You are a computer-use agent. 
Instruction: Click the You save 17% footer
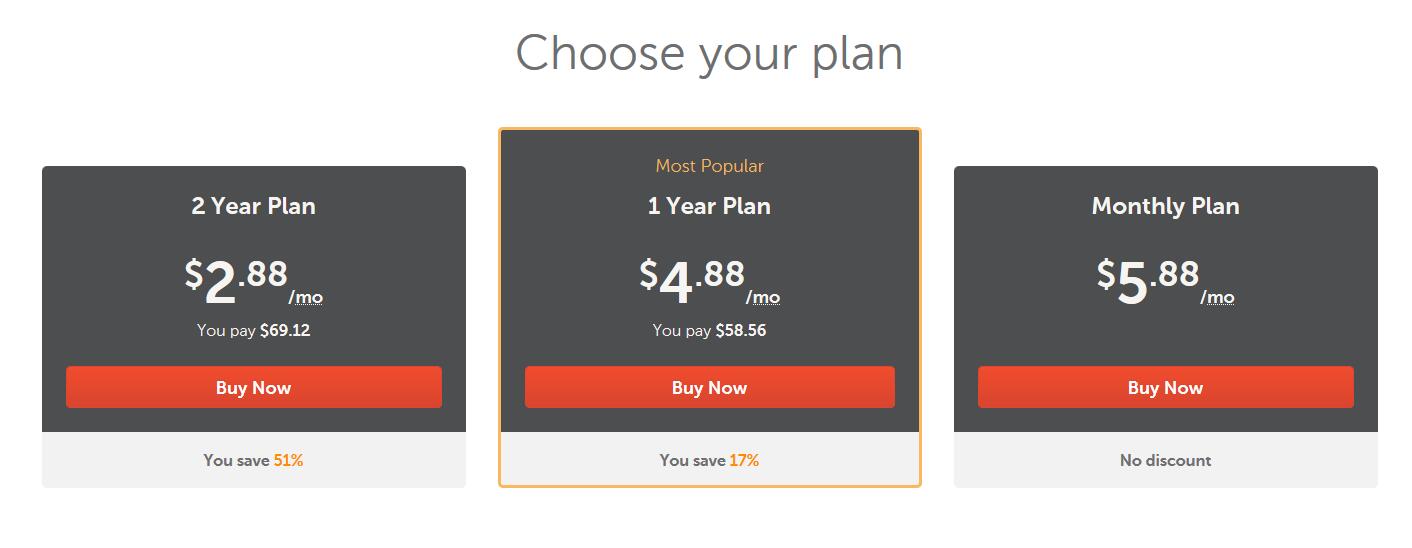pyautogui.click(x=710, y=460)
